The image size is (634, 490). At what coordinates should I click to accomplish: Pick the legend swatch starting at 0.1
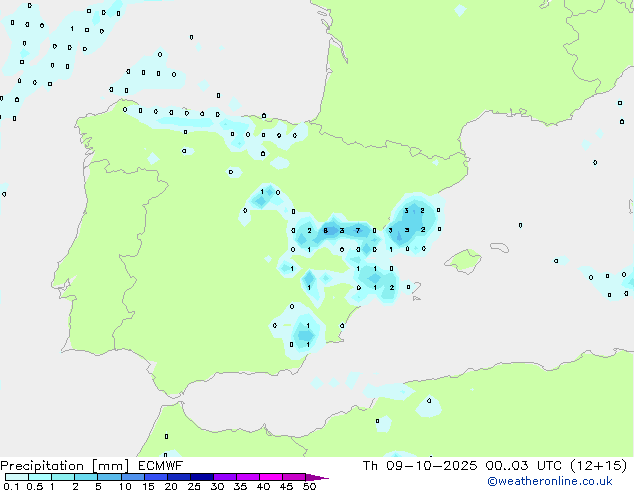[x=17, y=477]
